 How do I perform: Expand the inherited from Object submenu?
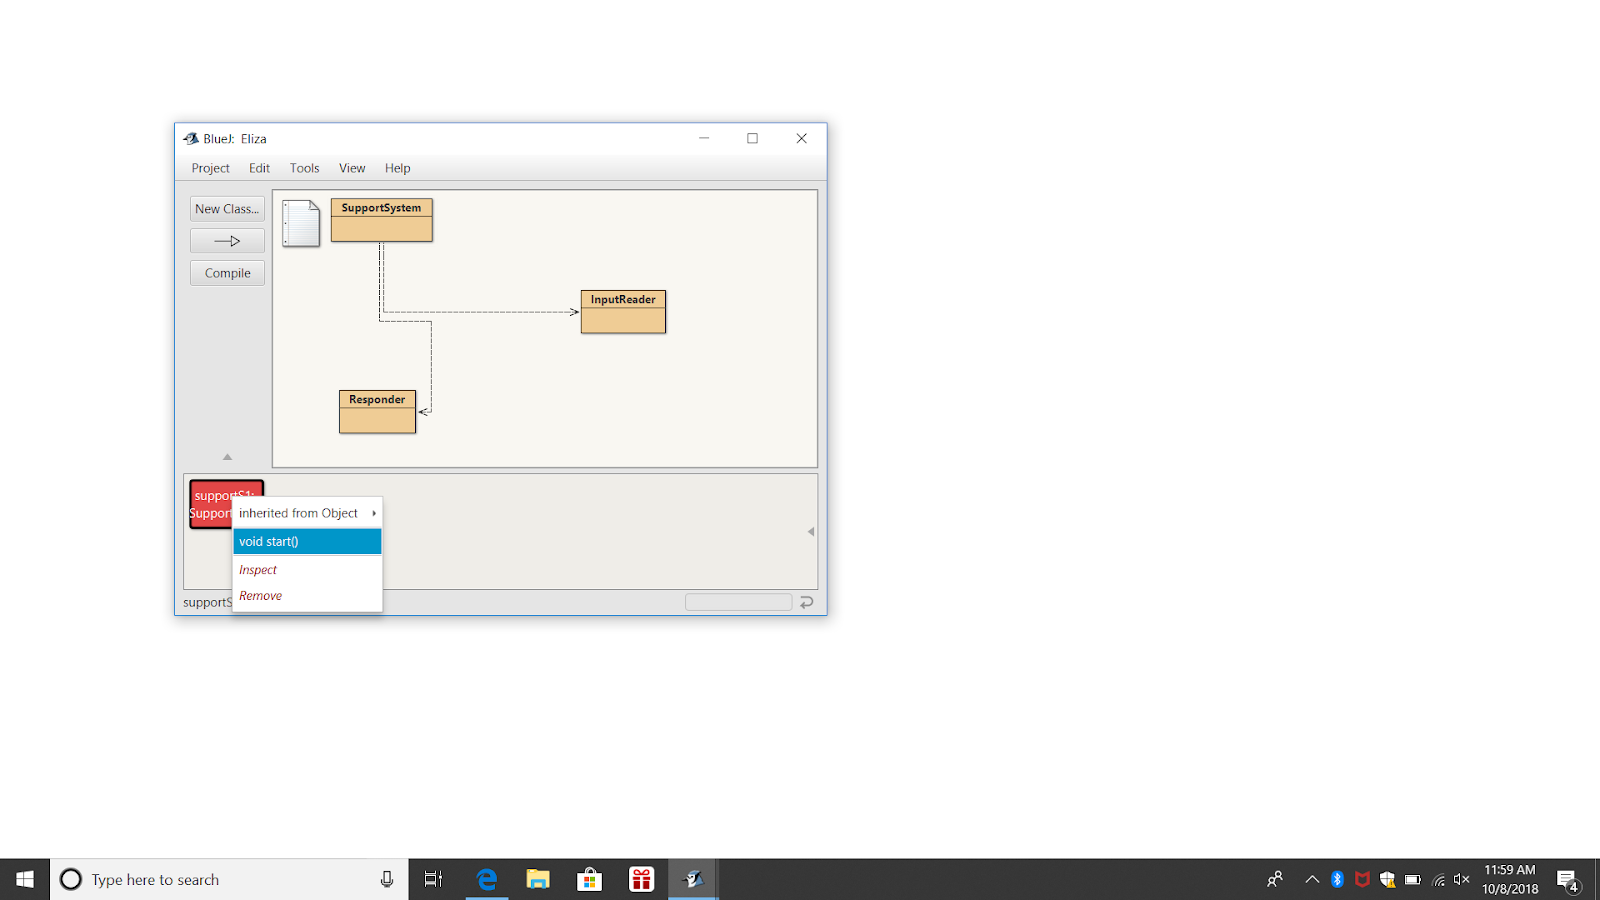click(307, 513)
